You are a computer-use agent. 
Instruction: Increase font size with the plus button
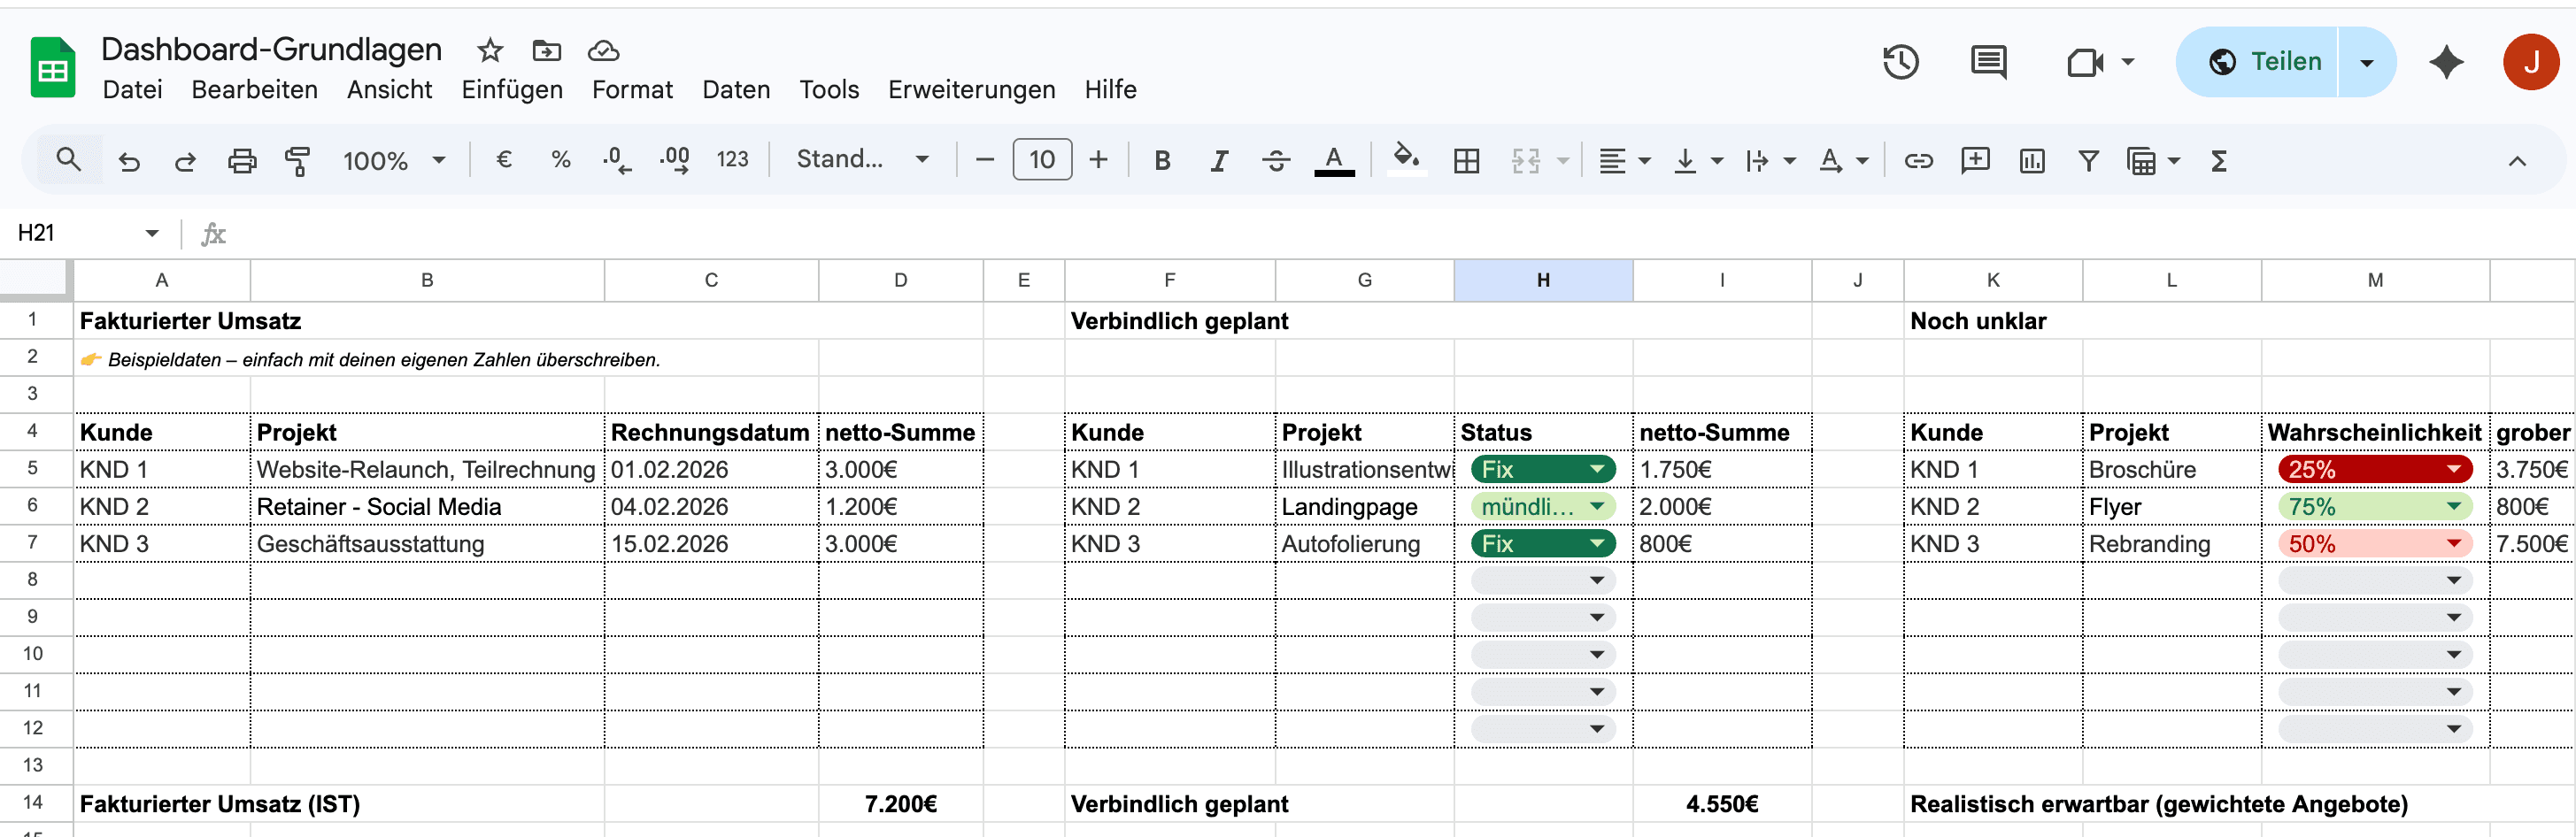pos(1098,160)
